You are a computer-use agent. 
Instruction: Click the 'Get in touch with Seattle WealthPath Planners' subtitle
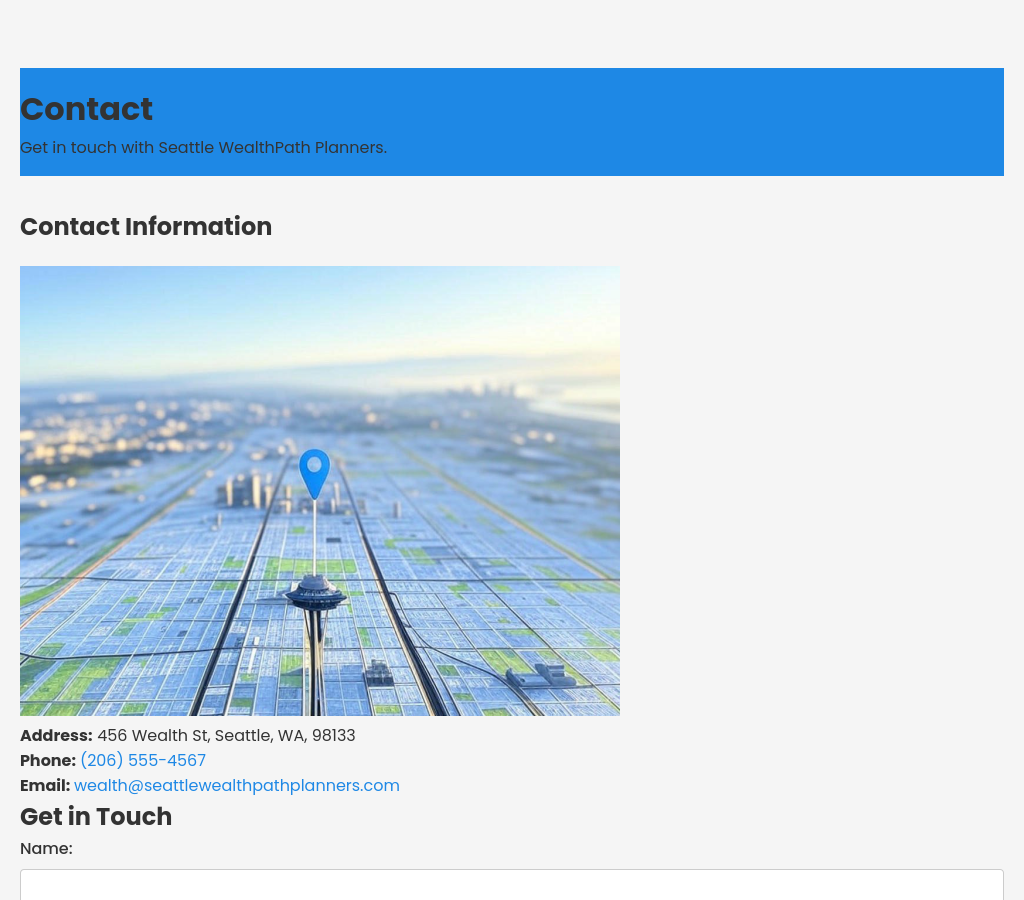pos(203,148)
